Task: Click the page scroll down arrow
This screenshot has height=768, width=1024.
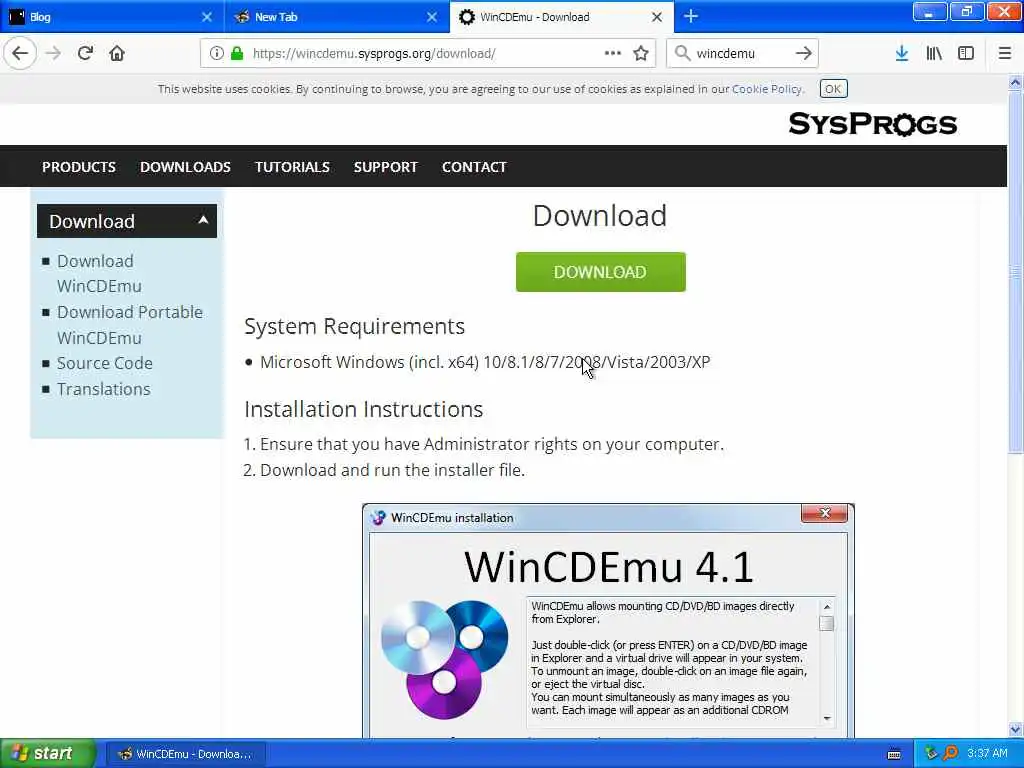Action: 1015,729
